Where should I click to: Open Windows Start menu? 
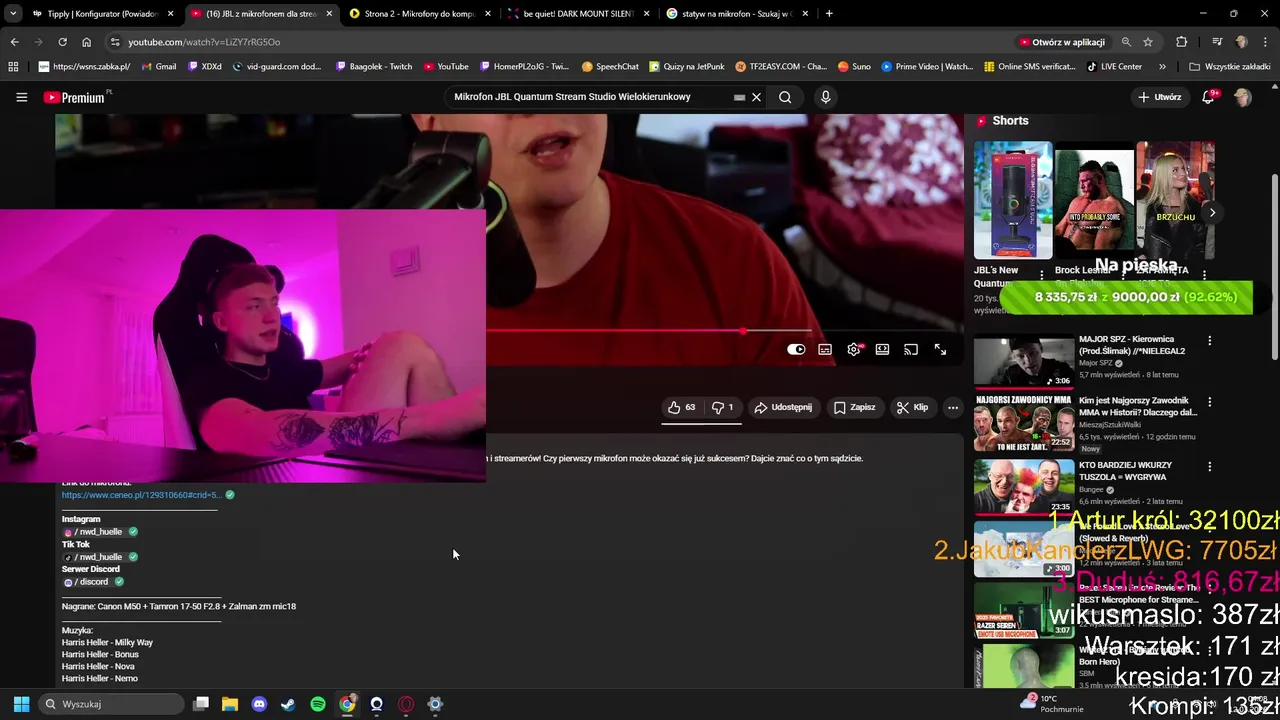(21, 704)
